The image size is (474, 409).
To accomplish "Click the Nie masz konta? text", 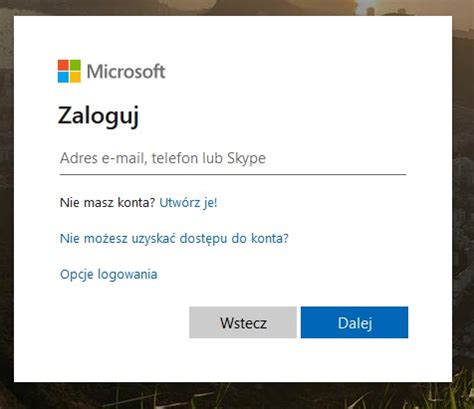I will [107, 202].
